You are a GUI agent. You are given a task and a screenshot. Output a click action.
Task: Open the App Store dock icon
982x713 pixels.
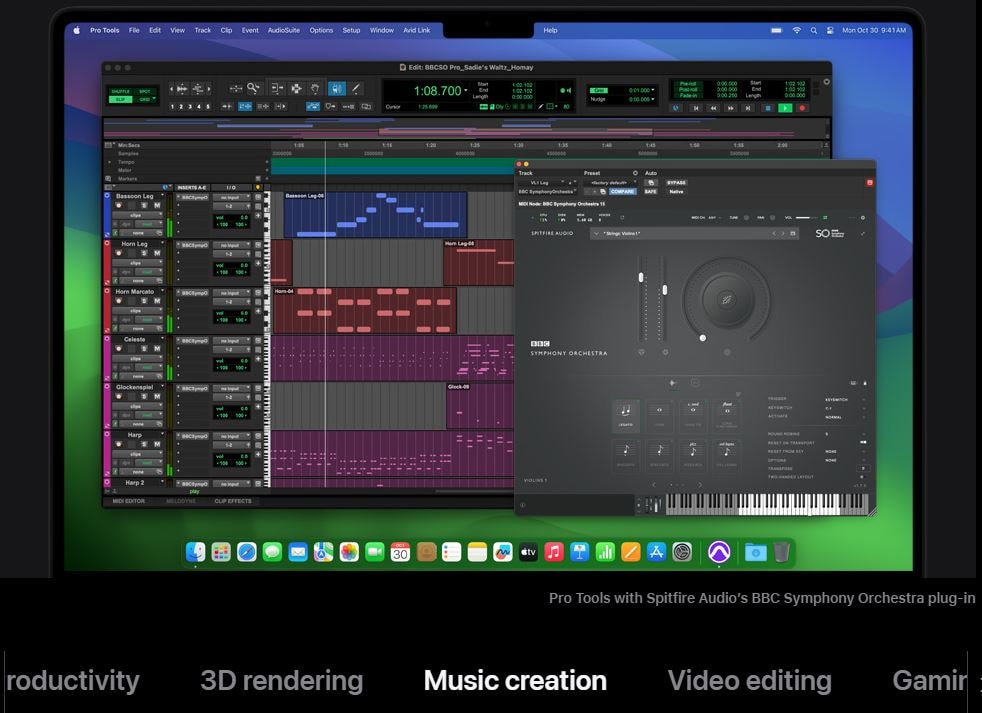(x=657, y=552)
